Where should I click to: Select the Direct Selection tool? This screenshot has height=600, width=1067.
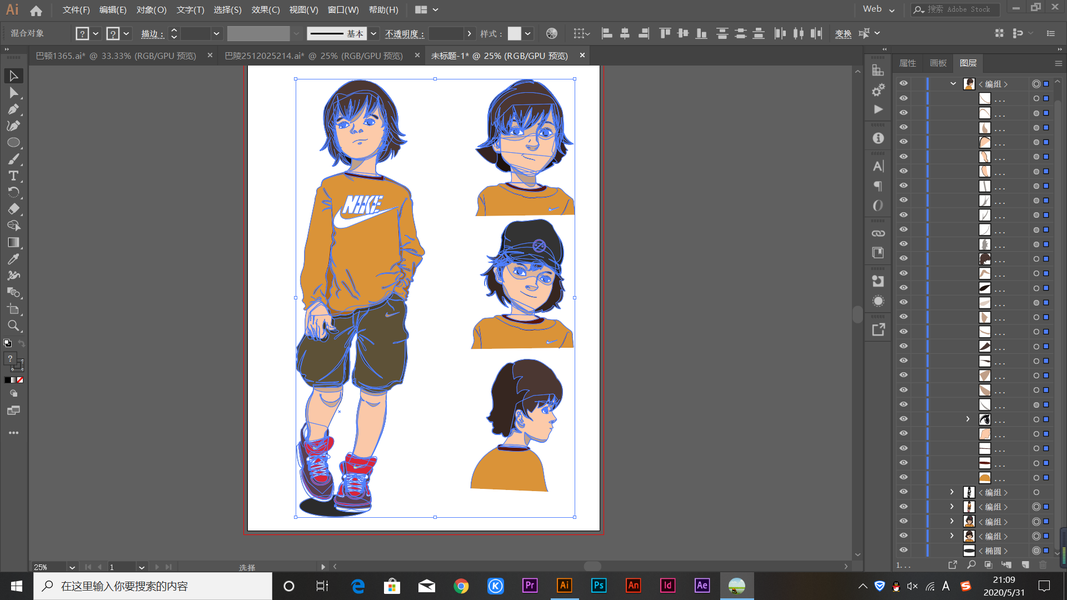13,93
